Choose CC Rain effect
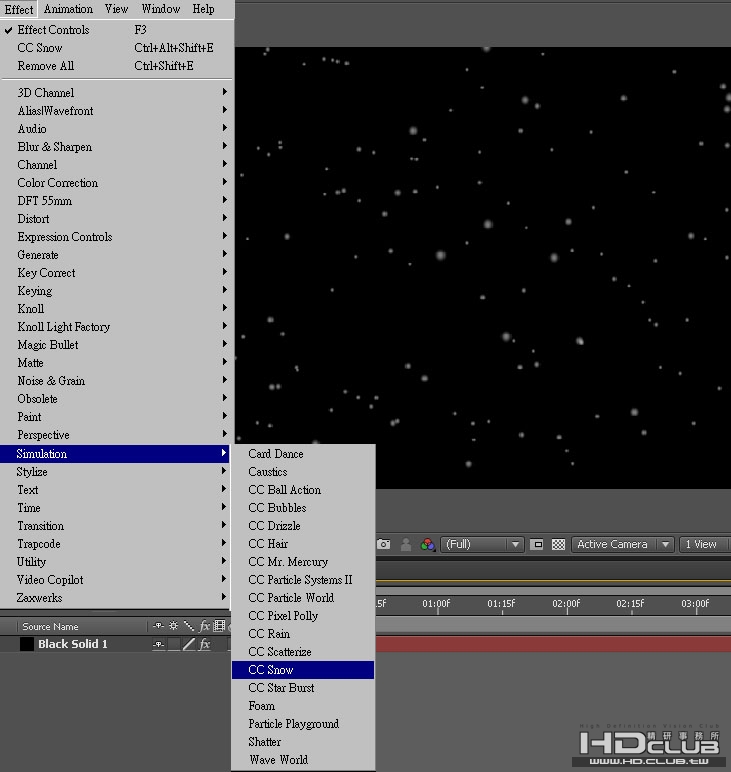This screenshot has width=731, height=772. point(303,634)
